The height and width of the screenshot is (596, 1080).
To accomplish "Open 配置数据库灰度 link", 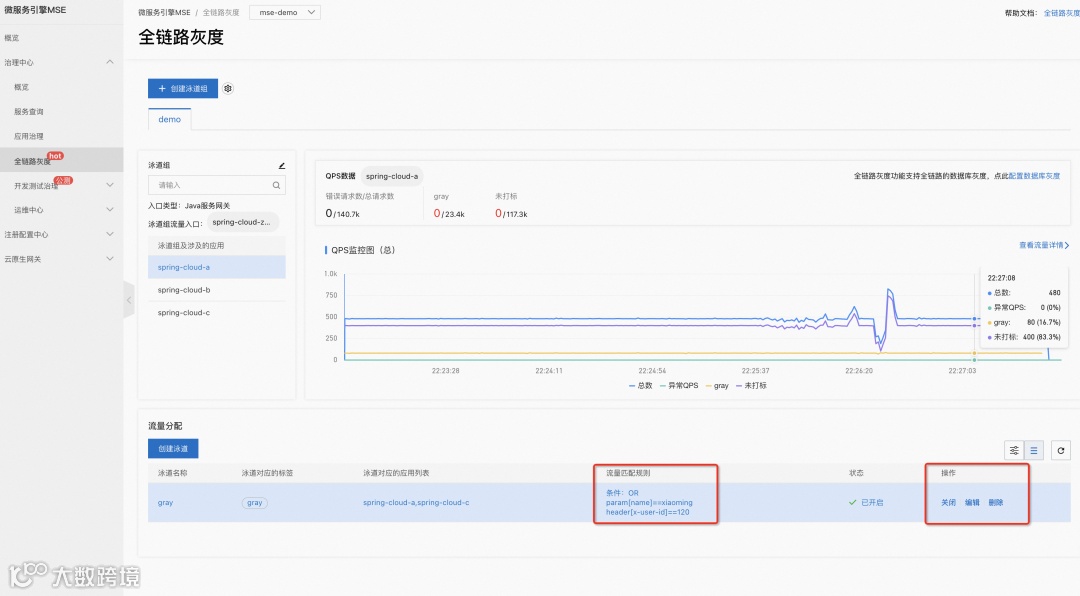I will pos(1034,176).
